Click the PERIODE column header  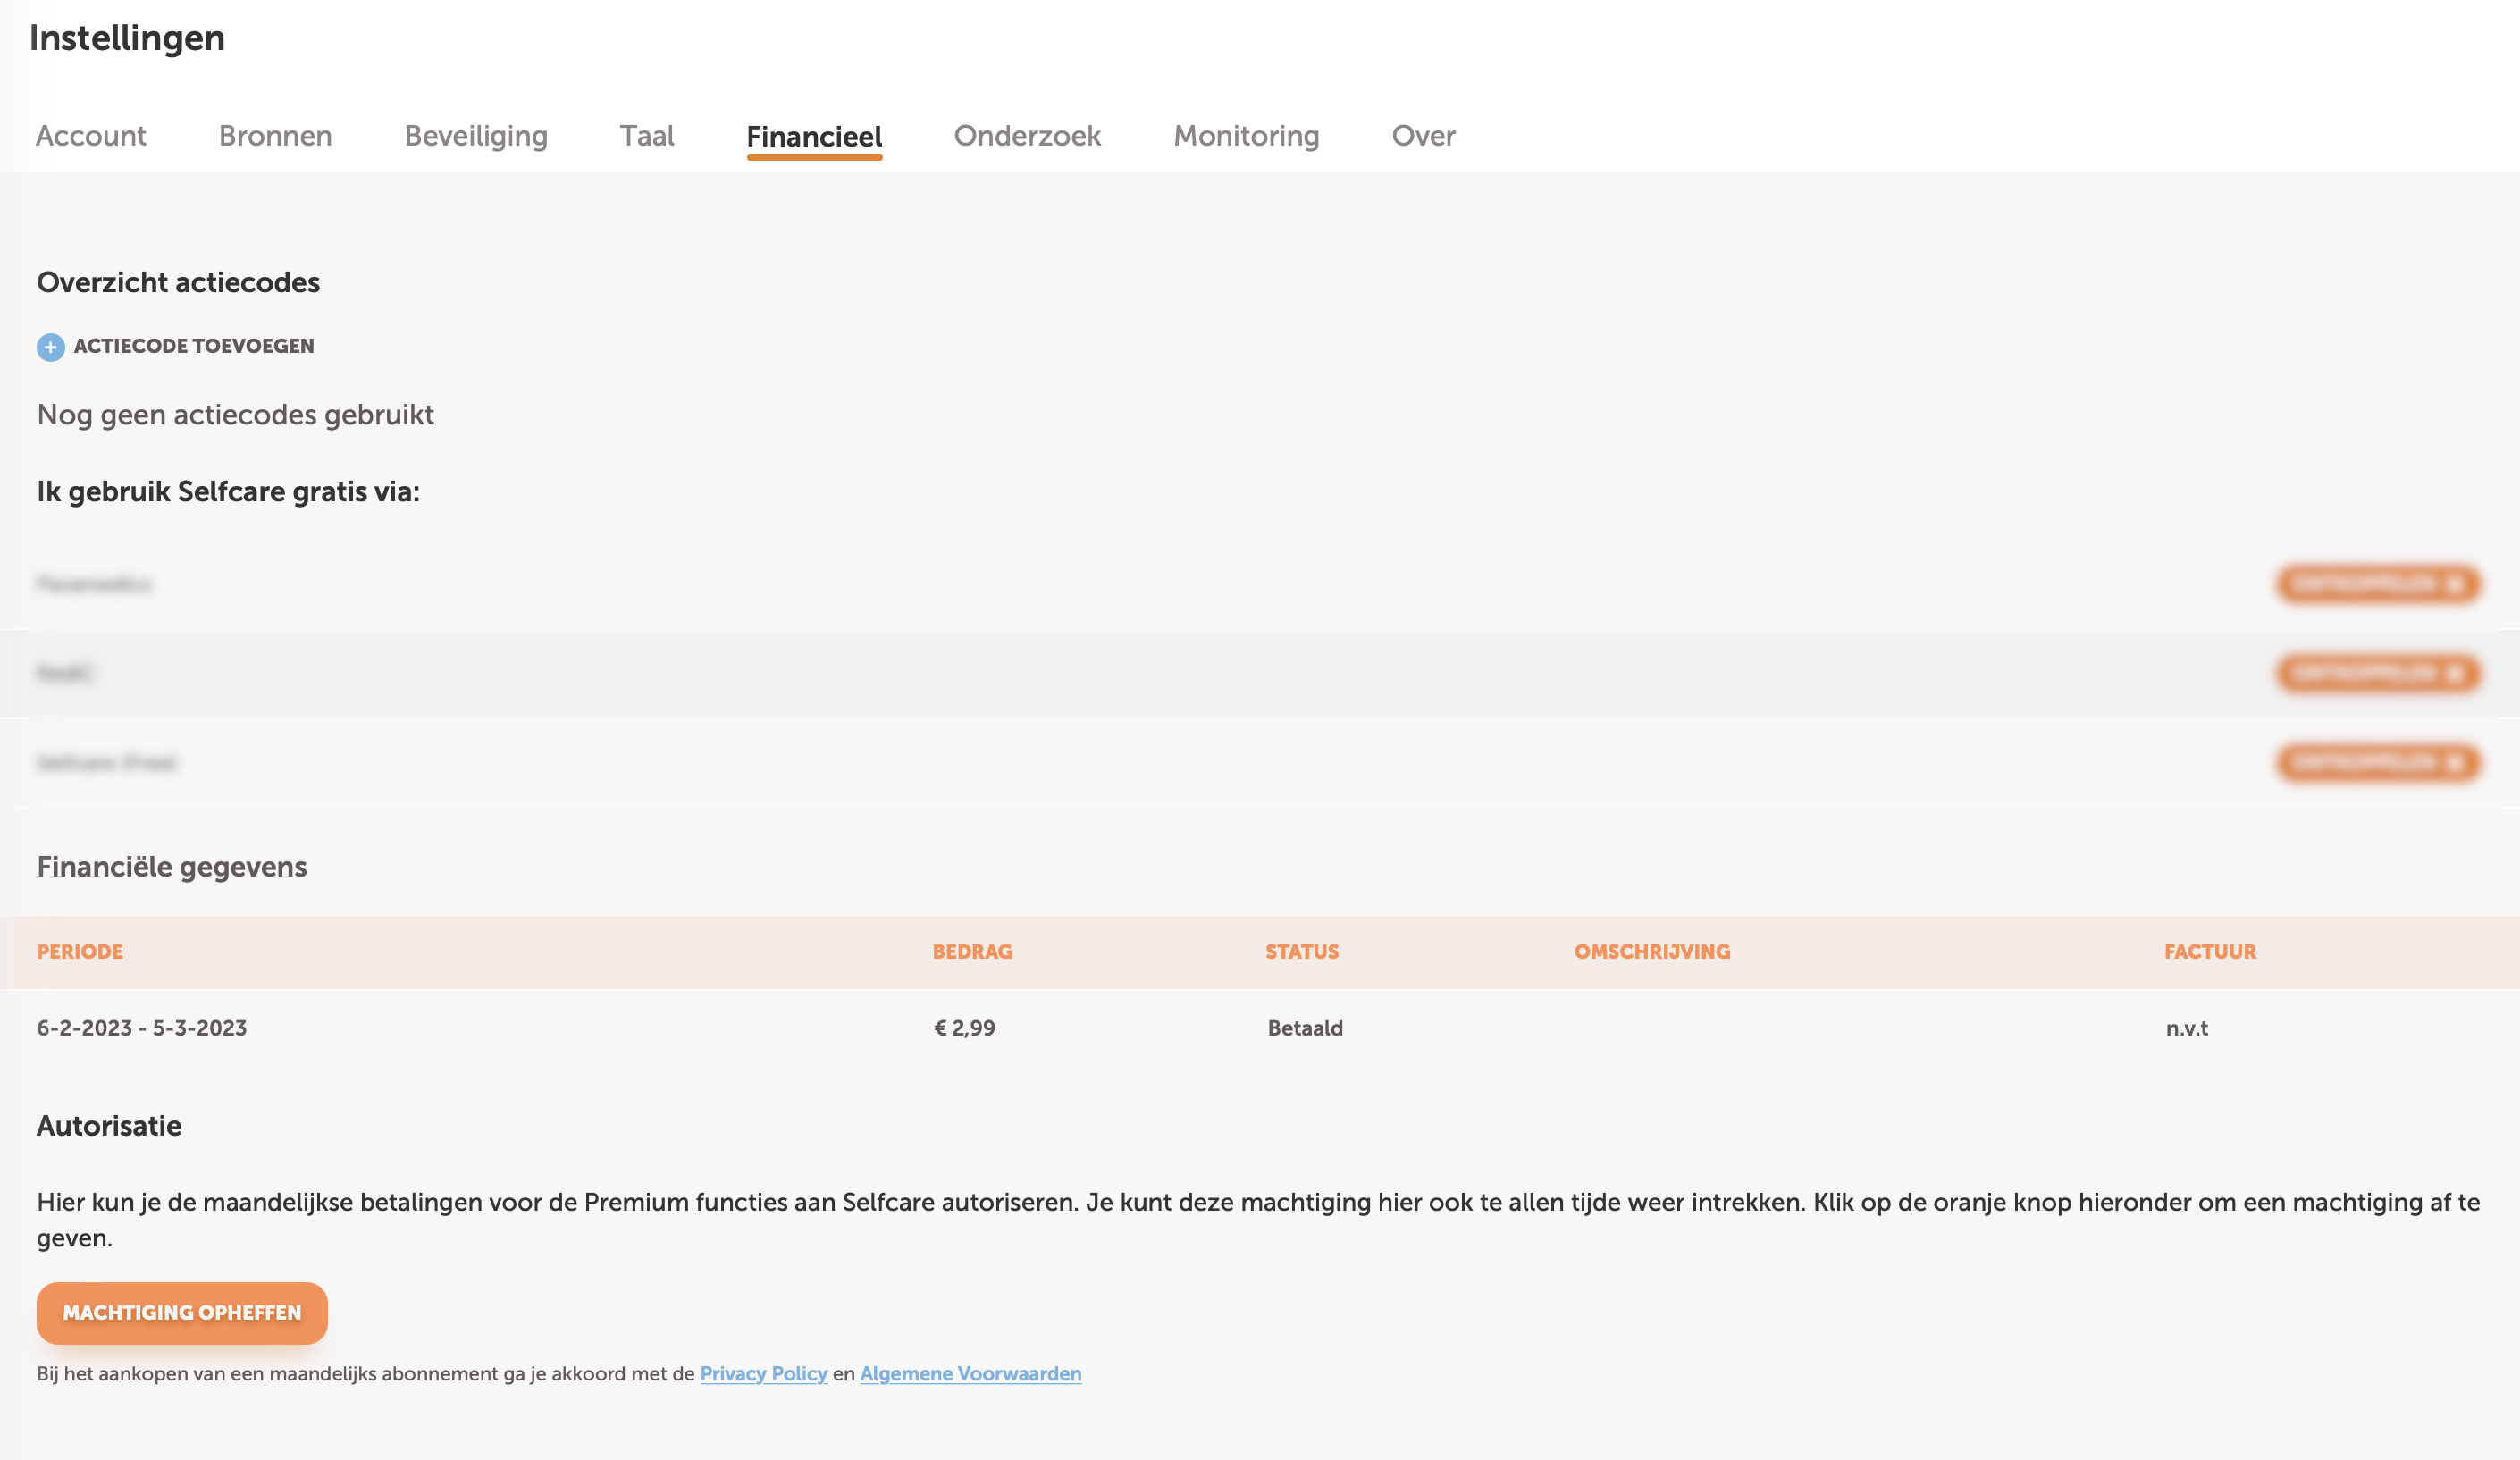click(80, 952)
